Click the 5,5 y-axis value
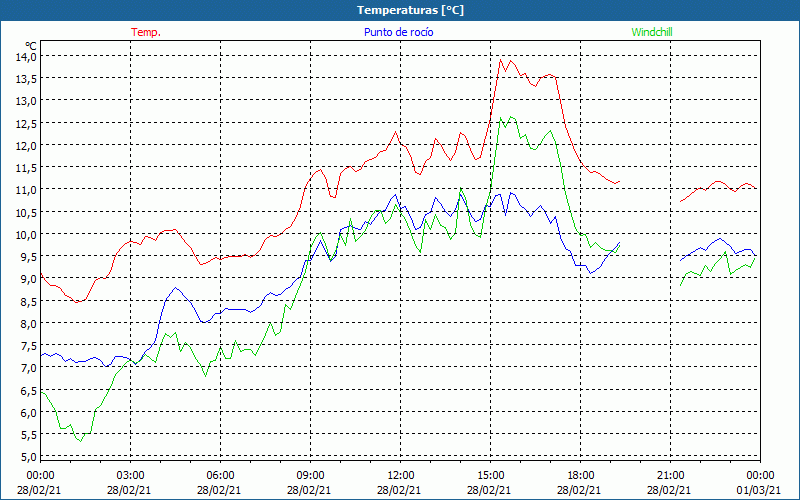The width and height of the screenshot is (800, 500). (x=28, y=435)
